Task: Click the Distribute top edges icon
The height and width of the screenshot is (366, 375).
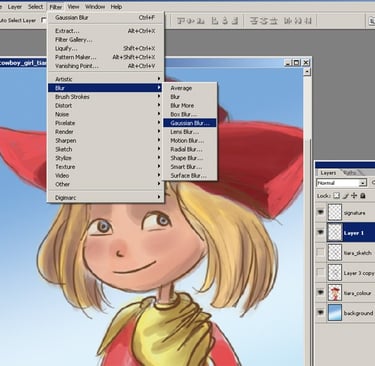Action: (x=254, y=21)
